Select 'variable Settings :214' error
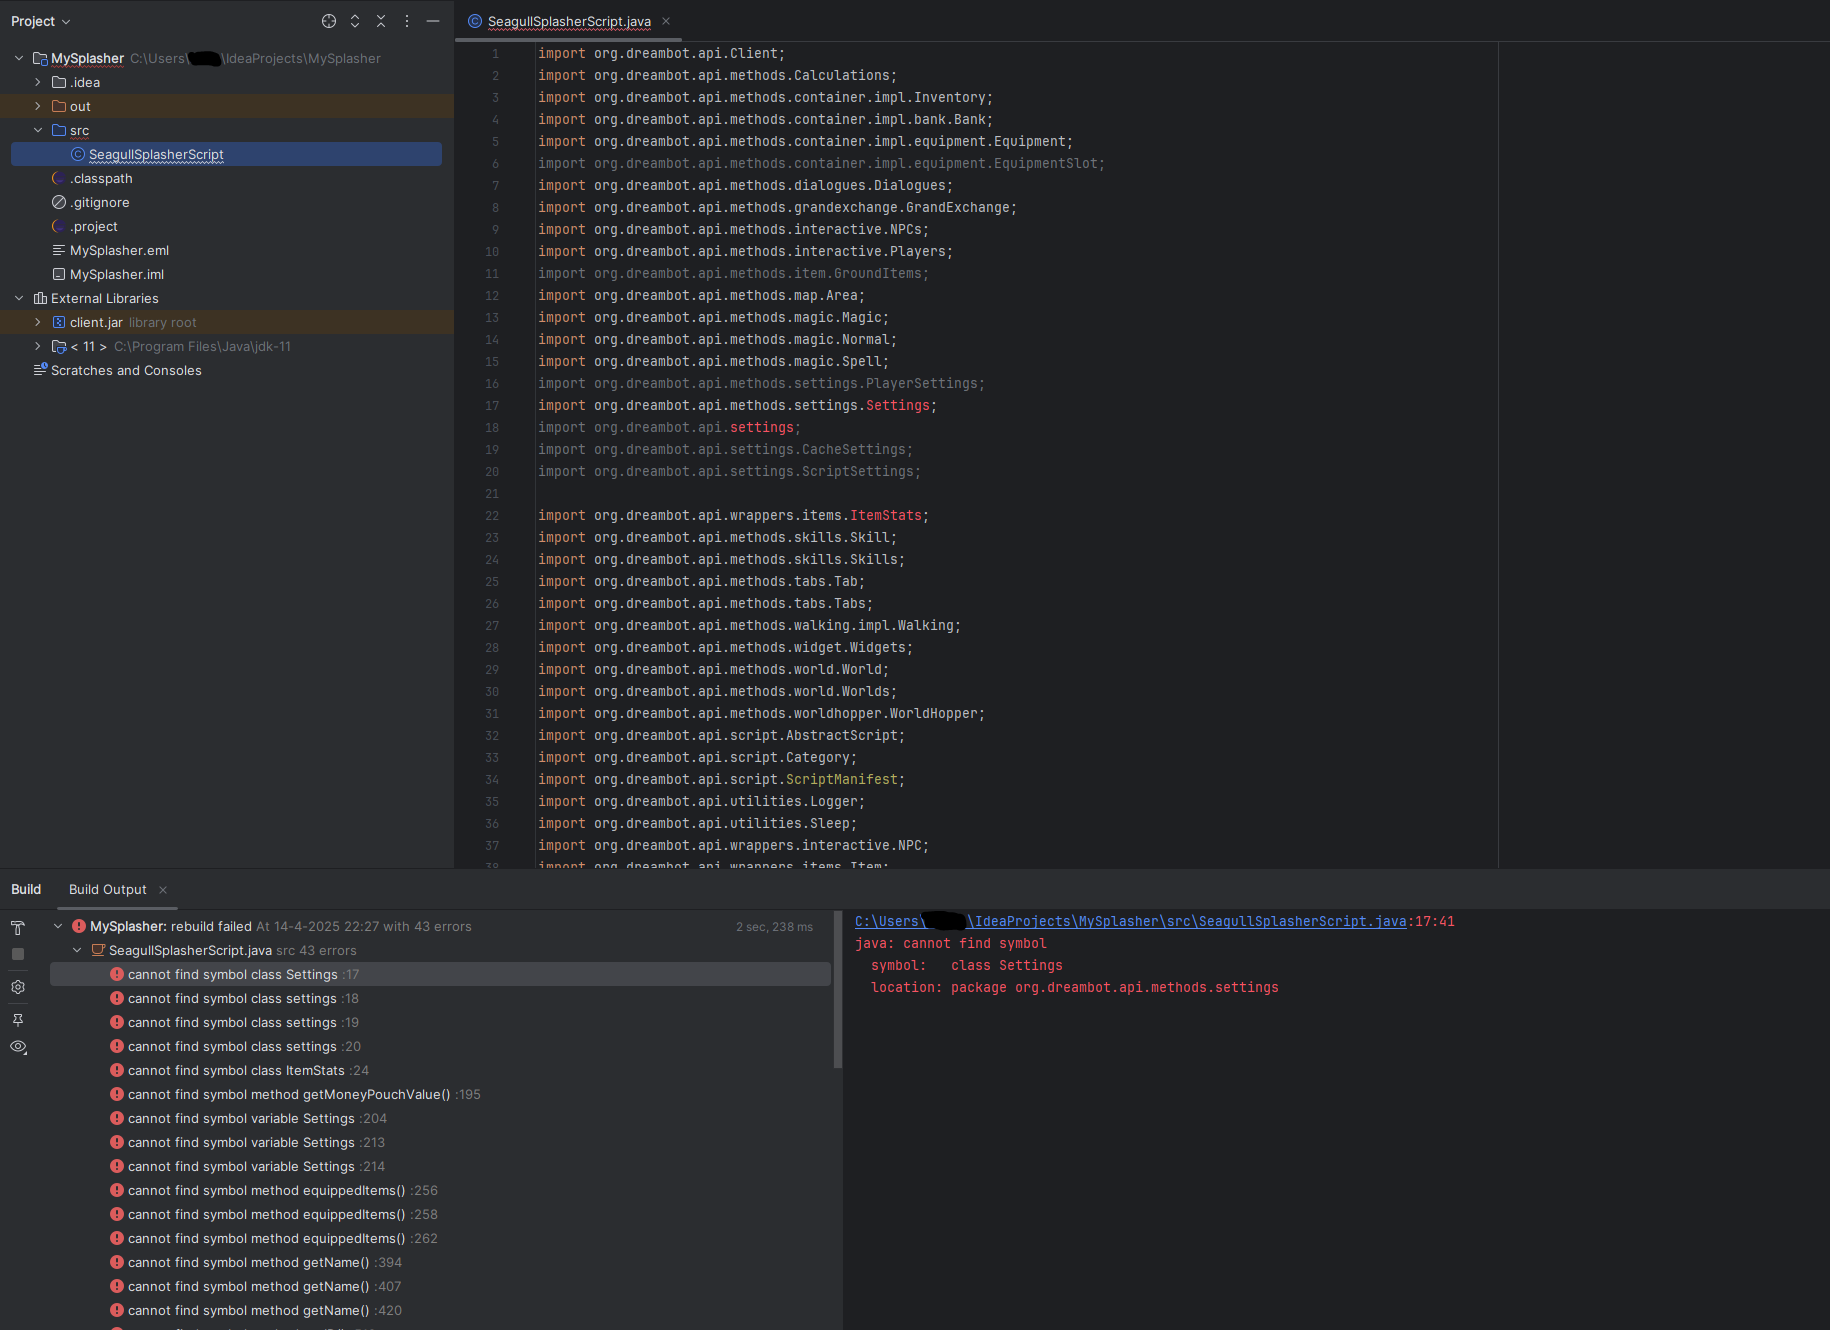Screen dimensions: 1830x1330 247,1166
